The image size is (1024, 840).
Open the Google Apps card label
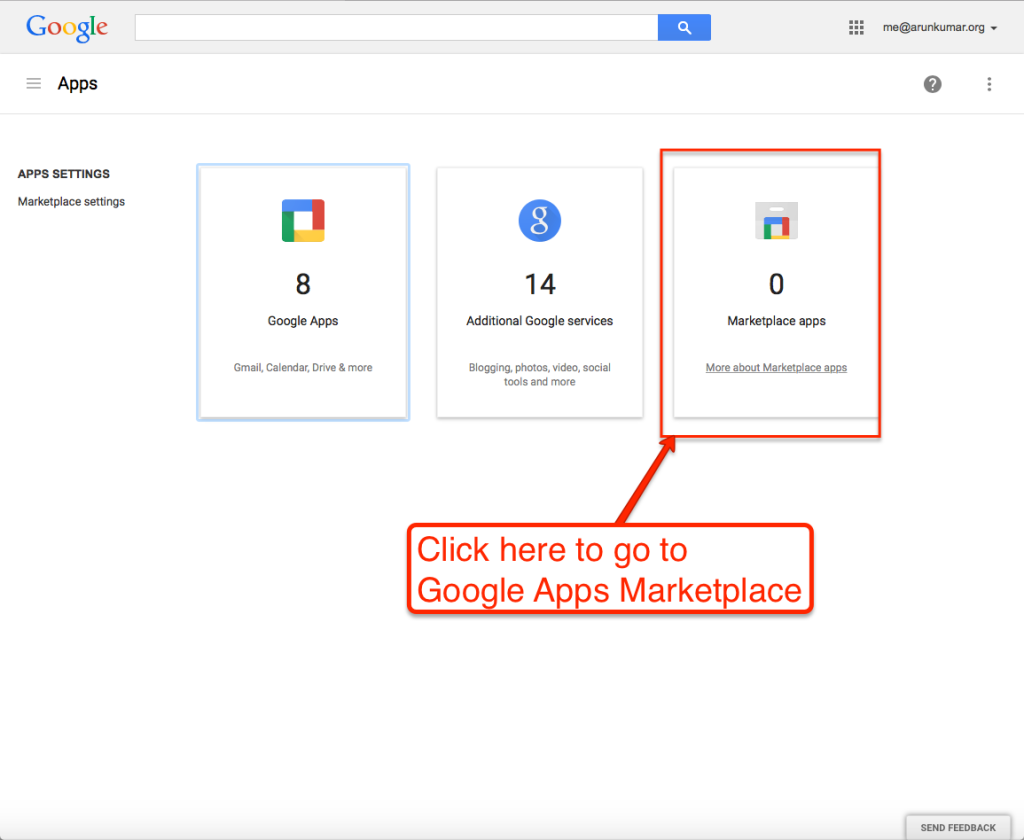tap(303, 321)
